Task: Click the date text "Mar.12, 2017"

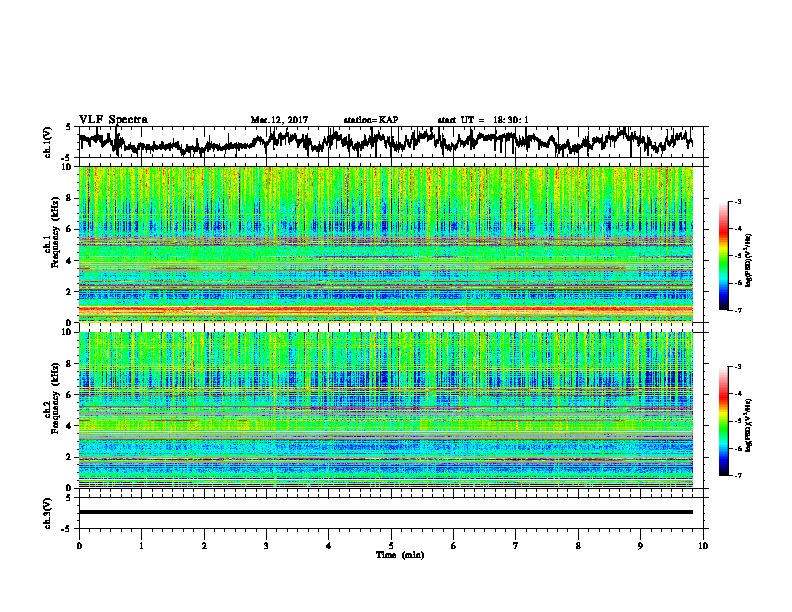Action: 279,120
